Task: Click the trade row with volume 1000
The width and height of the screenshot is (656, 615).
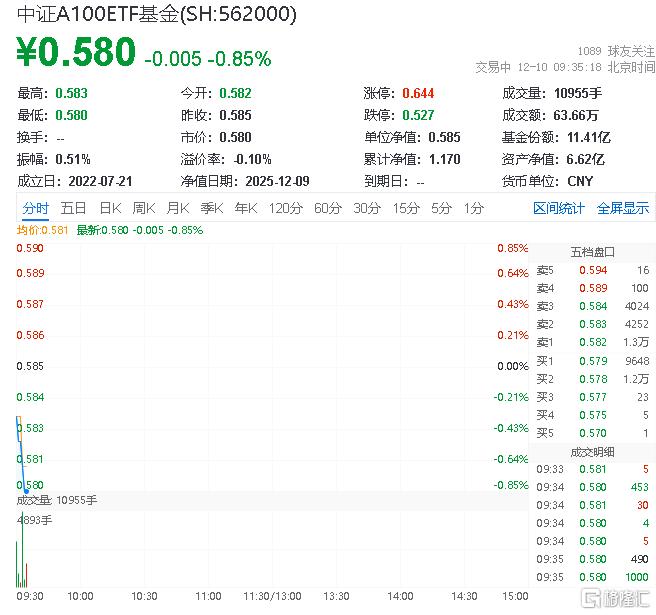Action: click(592, 577)
